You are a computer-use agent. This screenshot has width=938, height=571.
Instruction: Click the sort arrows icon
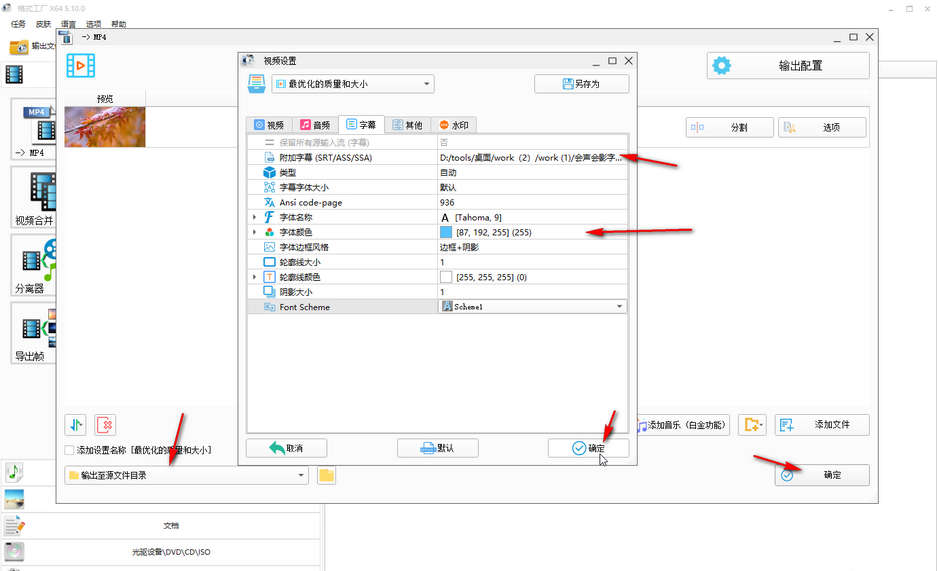tap(76, 425)
